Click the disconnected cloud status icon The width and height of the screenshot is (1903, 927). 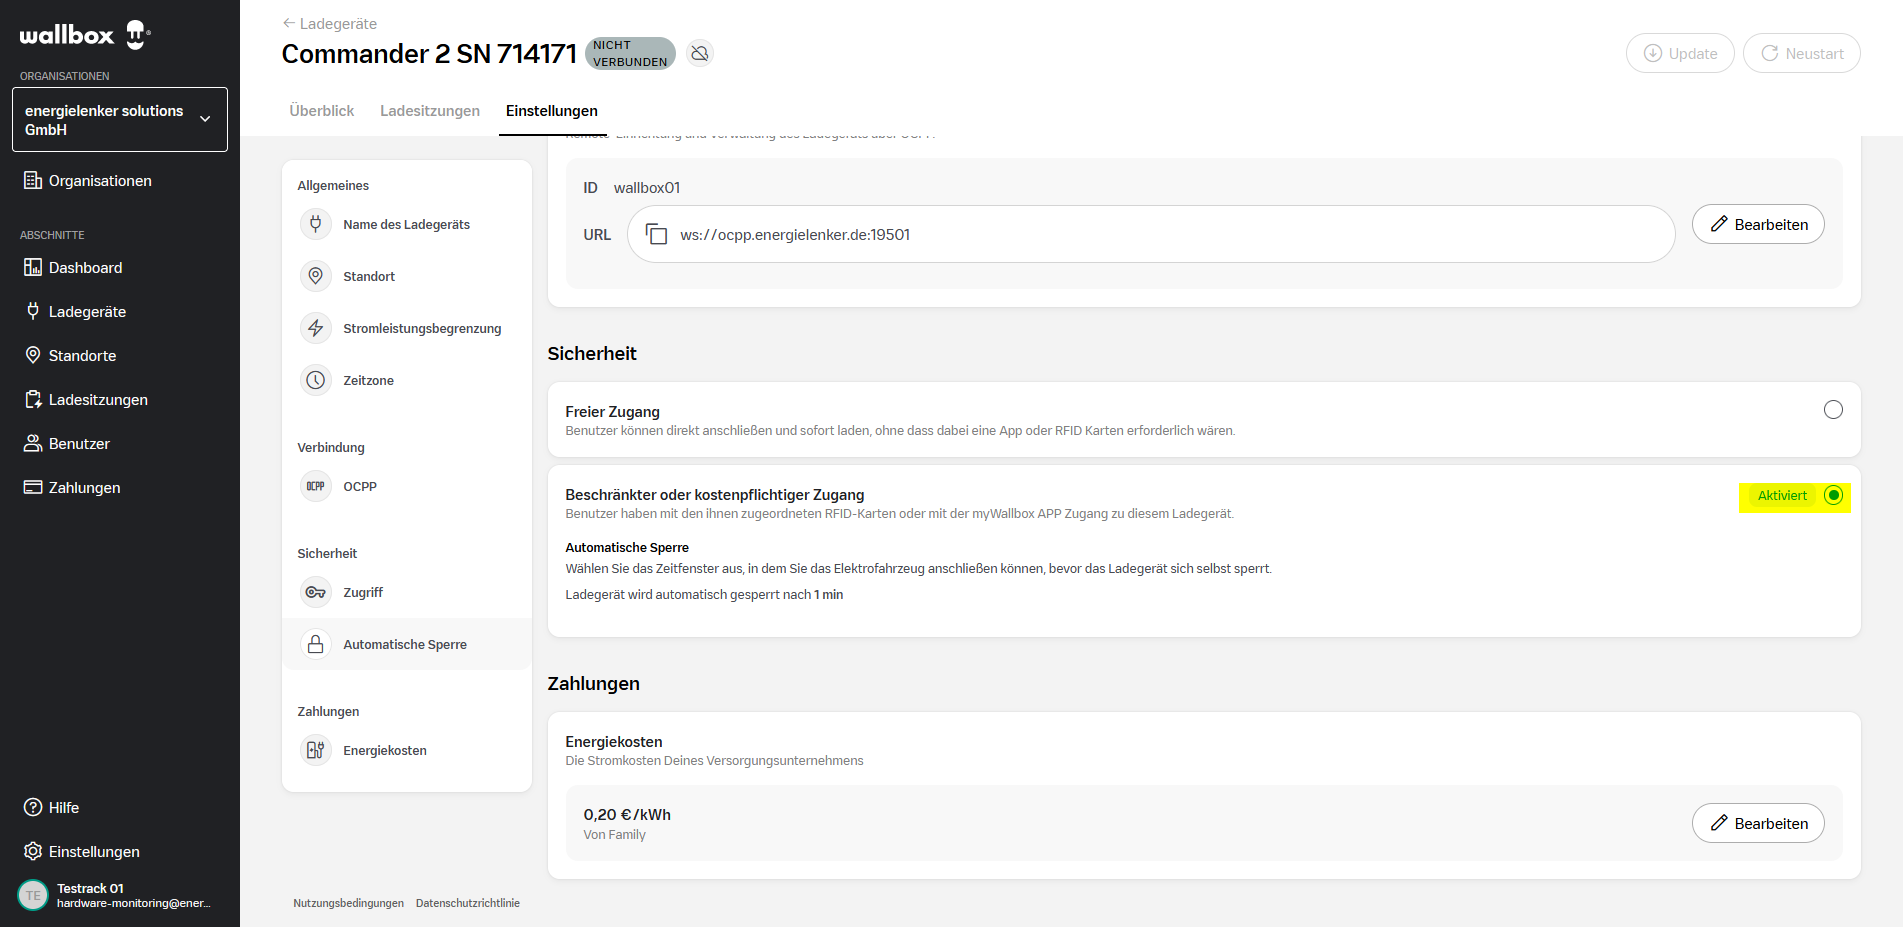700,53
